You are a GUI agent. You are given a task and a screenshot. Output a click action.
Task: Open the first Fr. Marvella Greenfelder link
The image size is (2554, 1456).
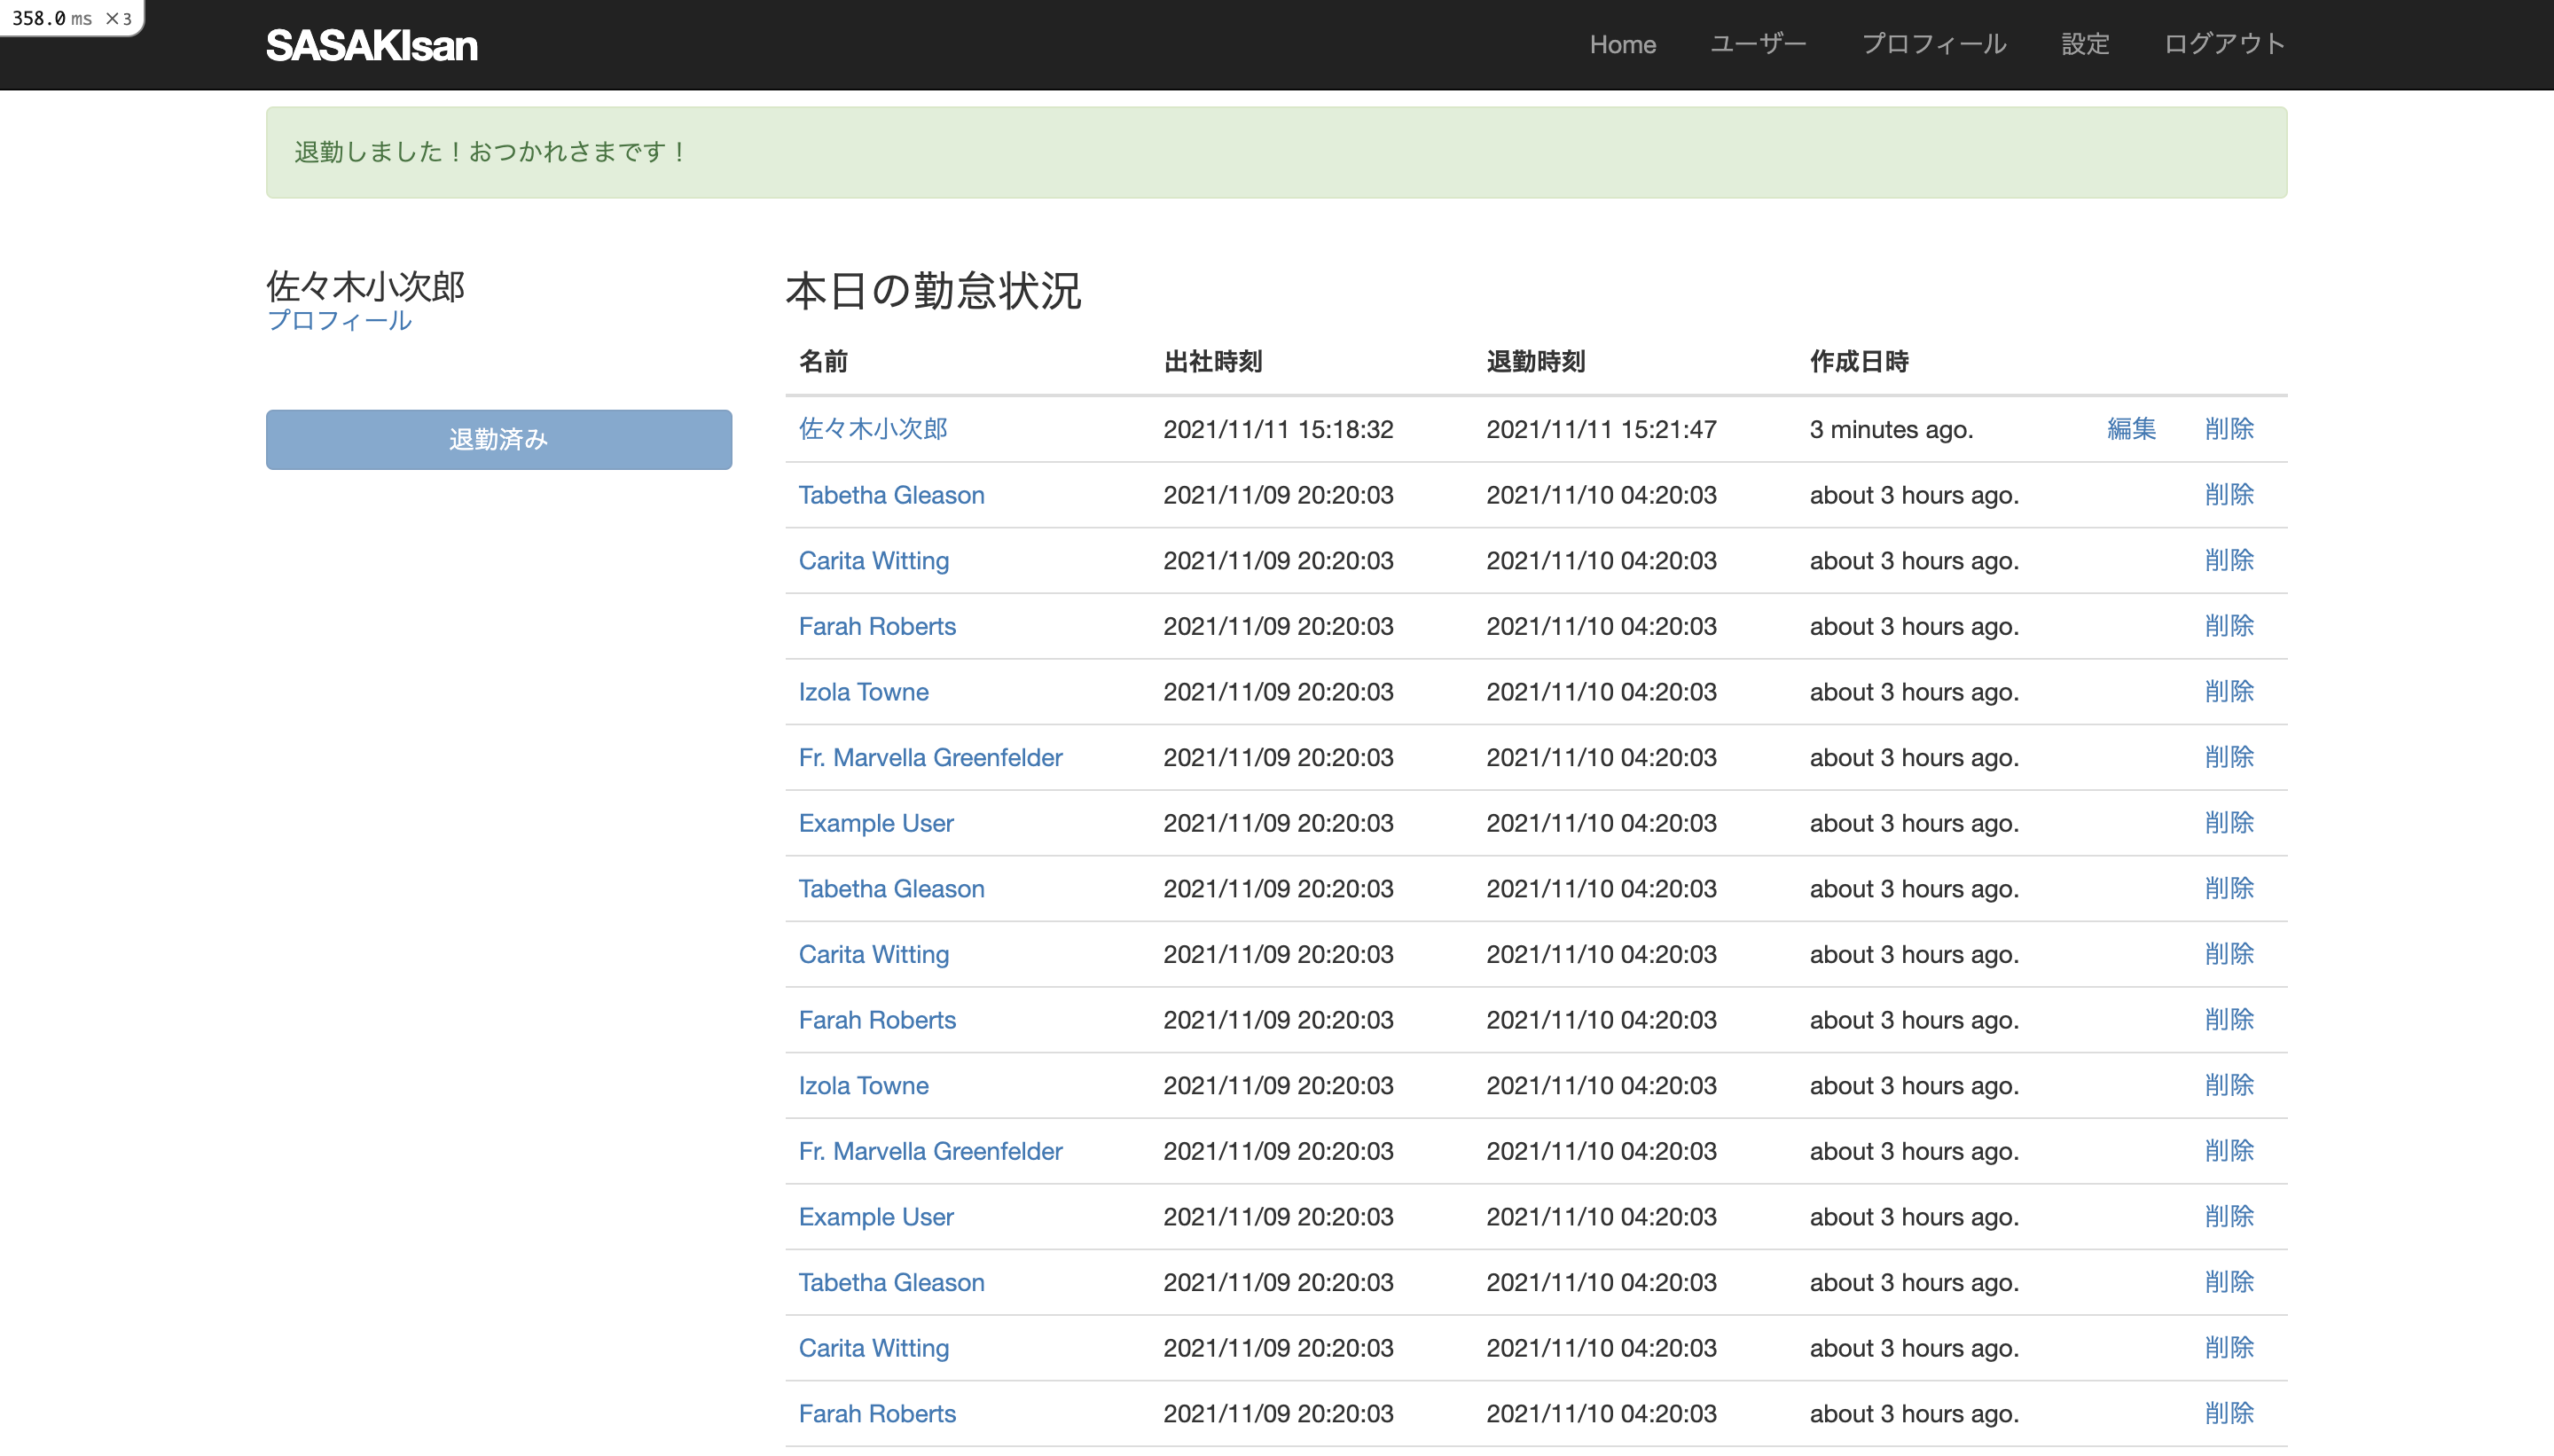pos(930,758)
